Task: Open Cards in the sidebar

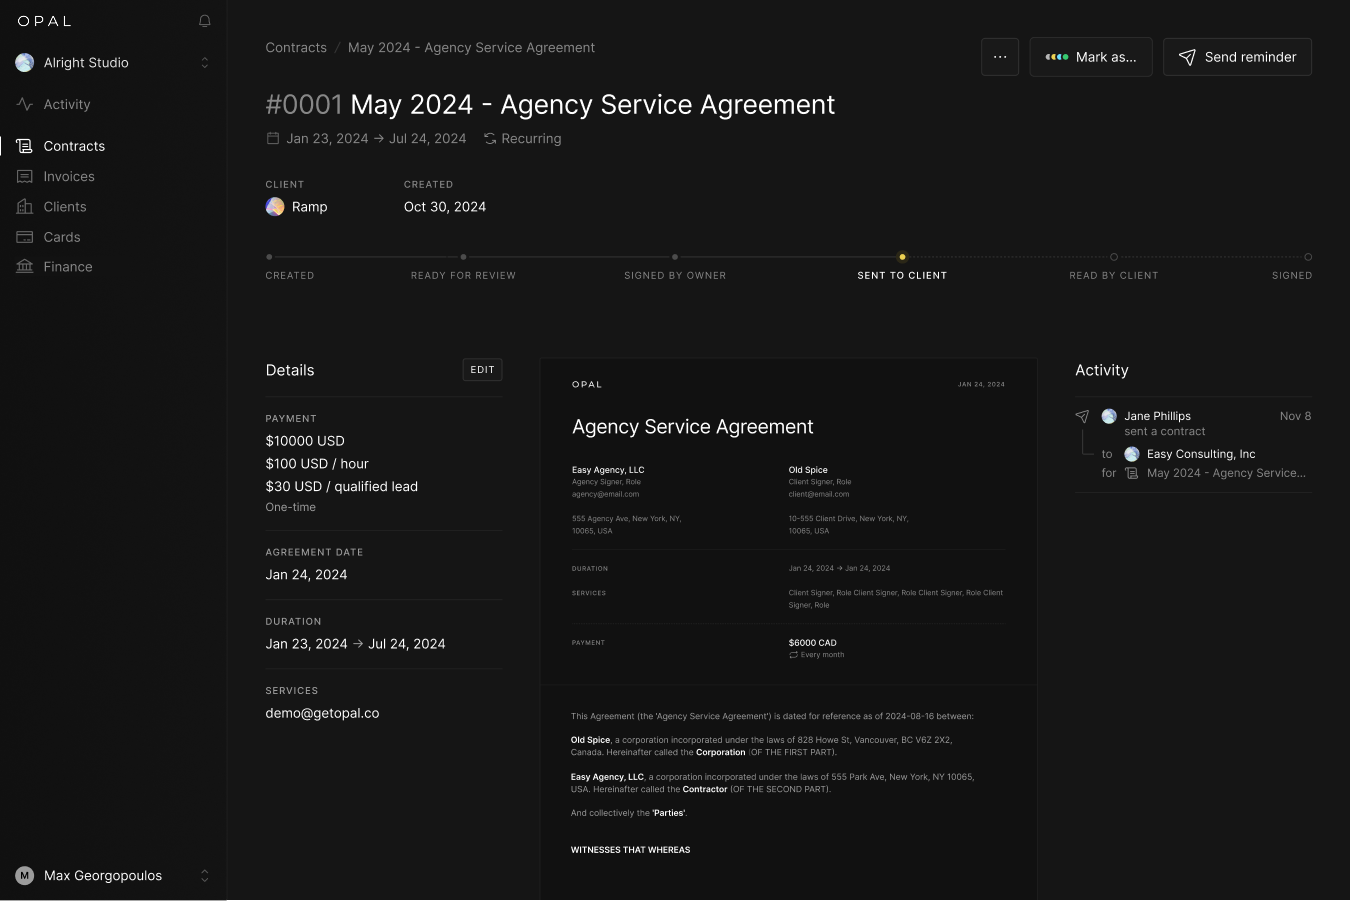Action: pos(62,237)
